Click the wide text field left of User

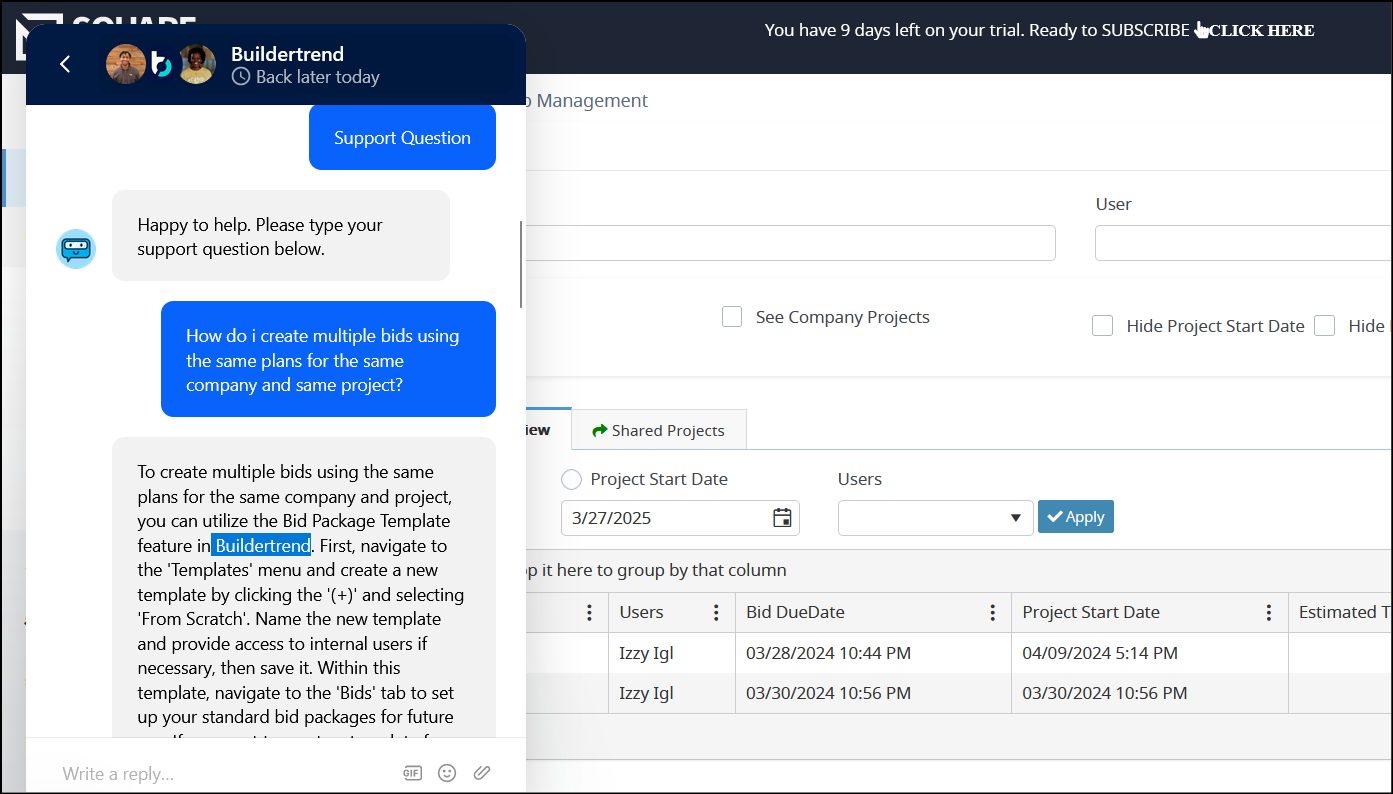[x=790, y=243]
